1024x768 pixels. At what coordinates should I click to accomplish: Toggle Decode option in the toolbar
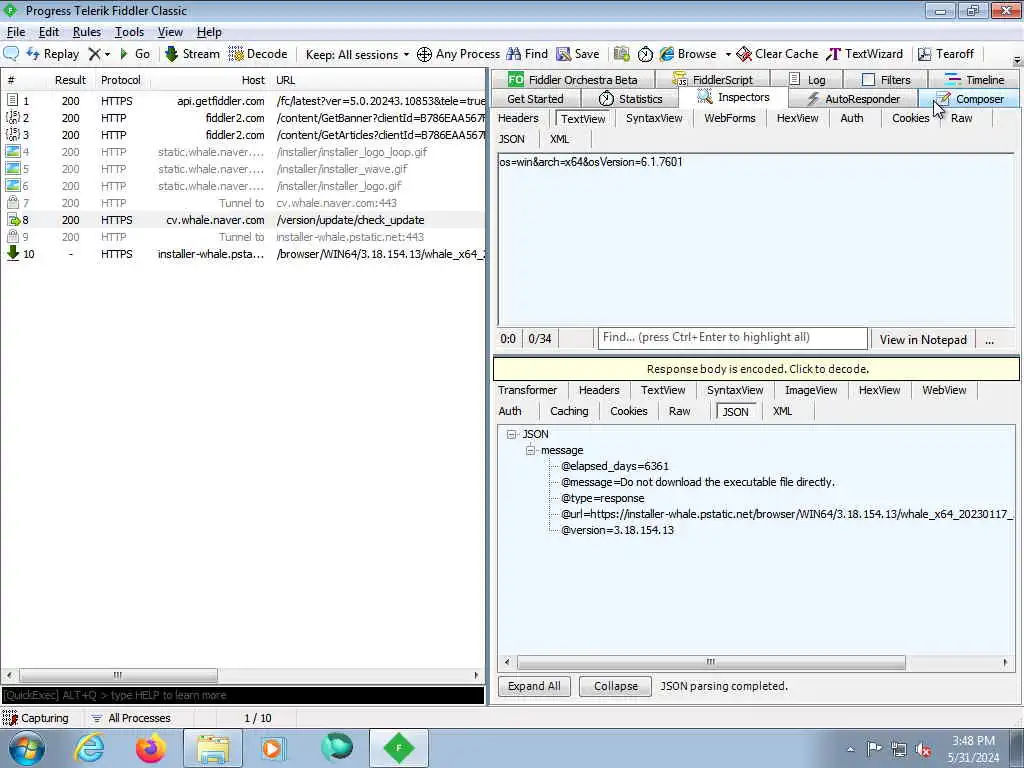coord(257,54)
